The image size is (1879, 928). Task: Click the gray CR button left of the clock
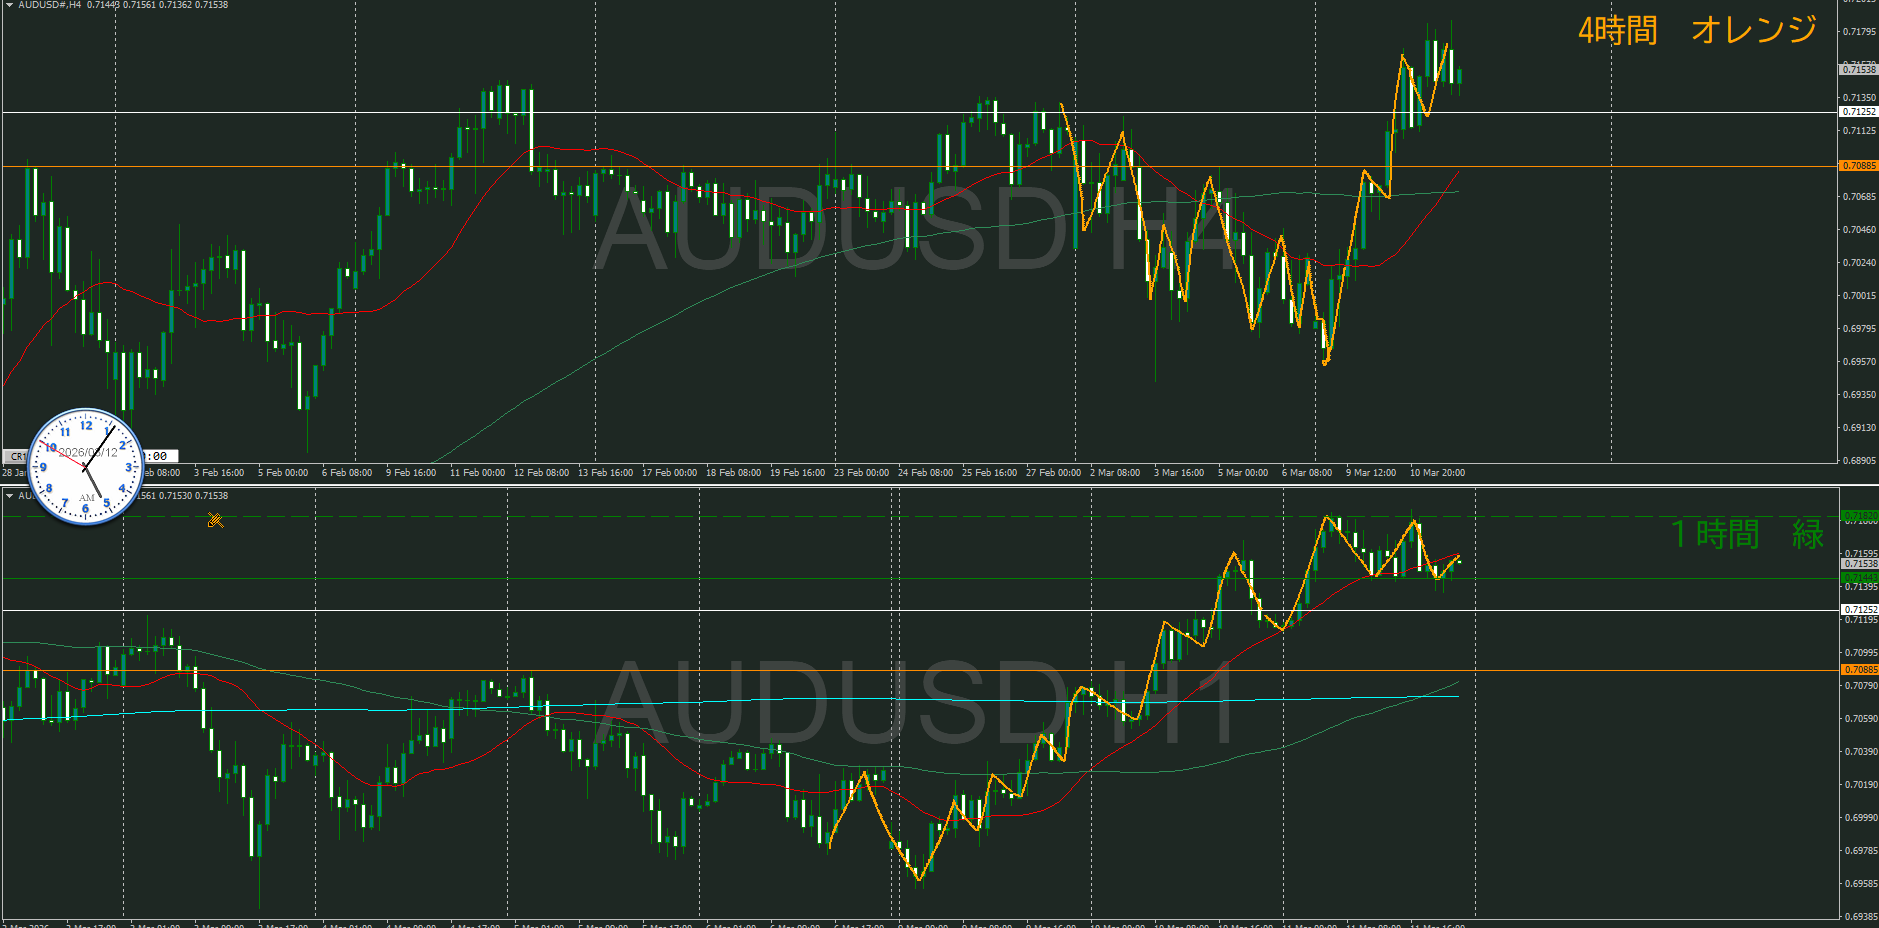click(17, 457)
